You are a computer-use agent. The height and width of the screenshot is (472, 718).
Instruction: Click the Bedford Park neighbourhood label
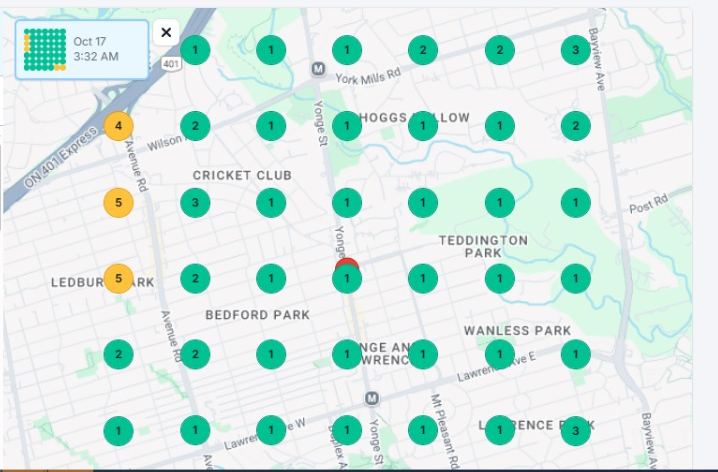tap(257, 315)
